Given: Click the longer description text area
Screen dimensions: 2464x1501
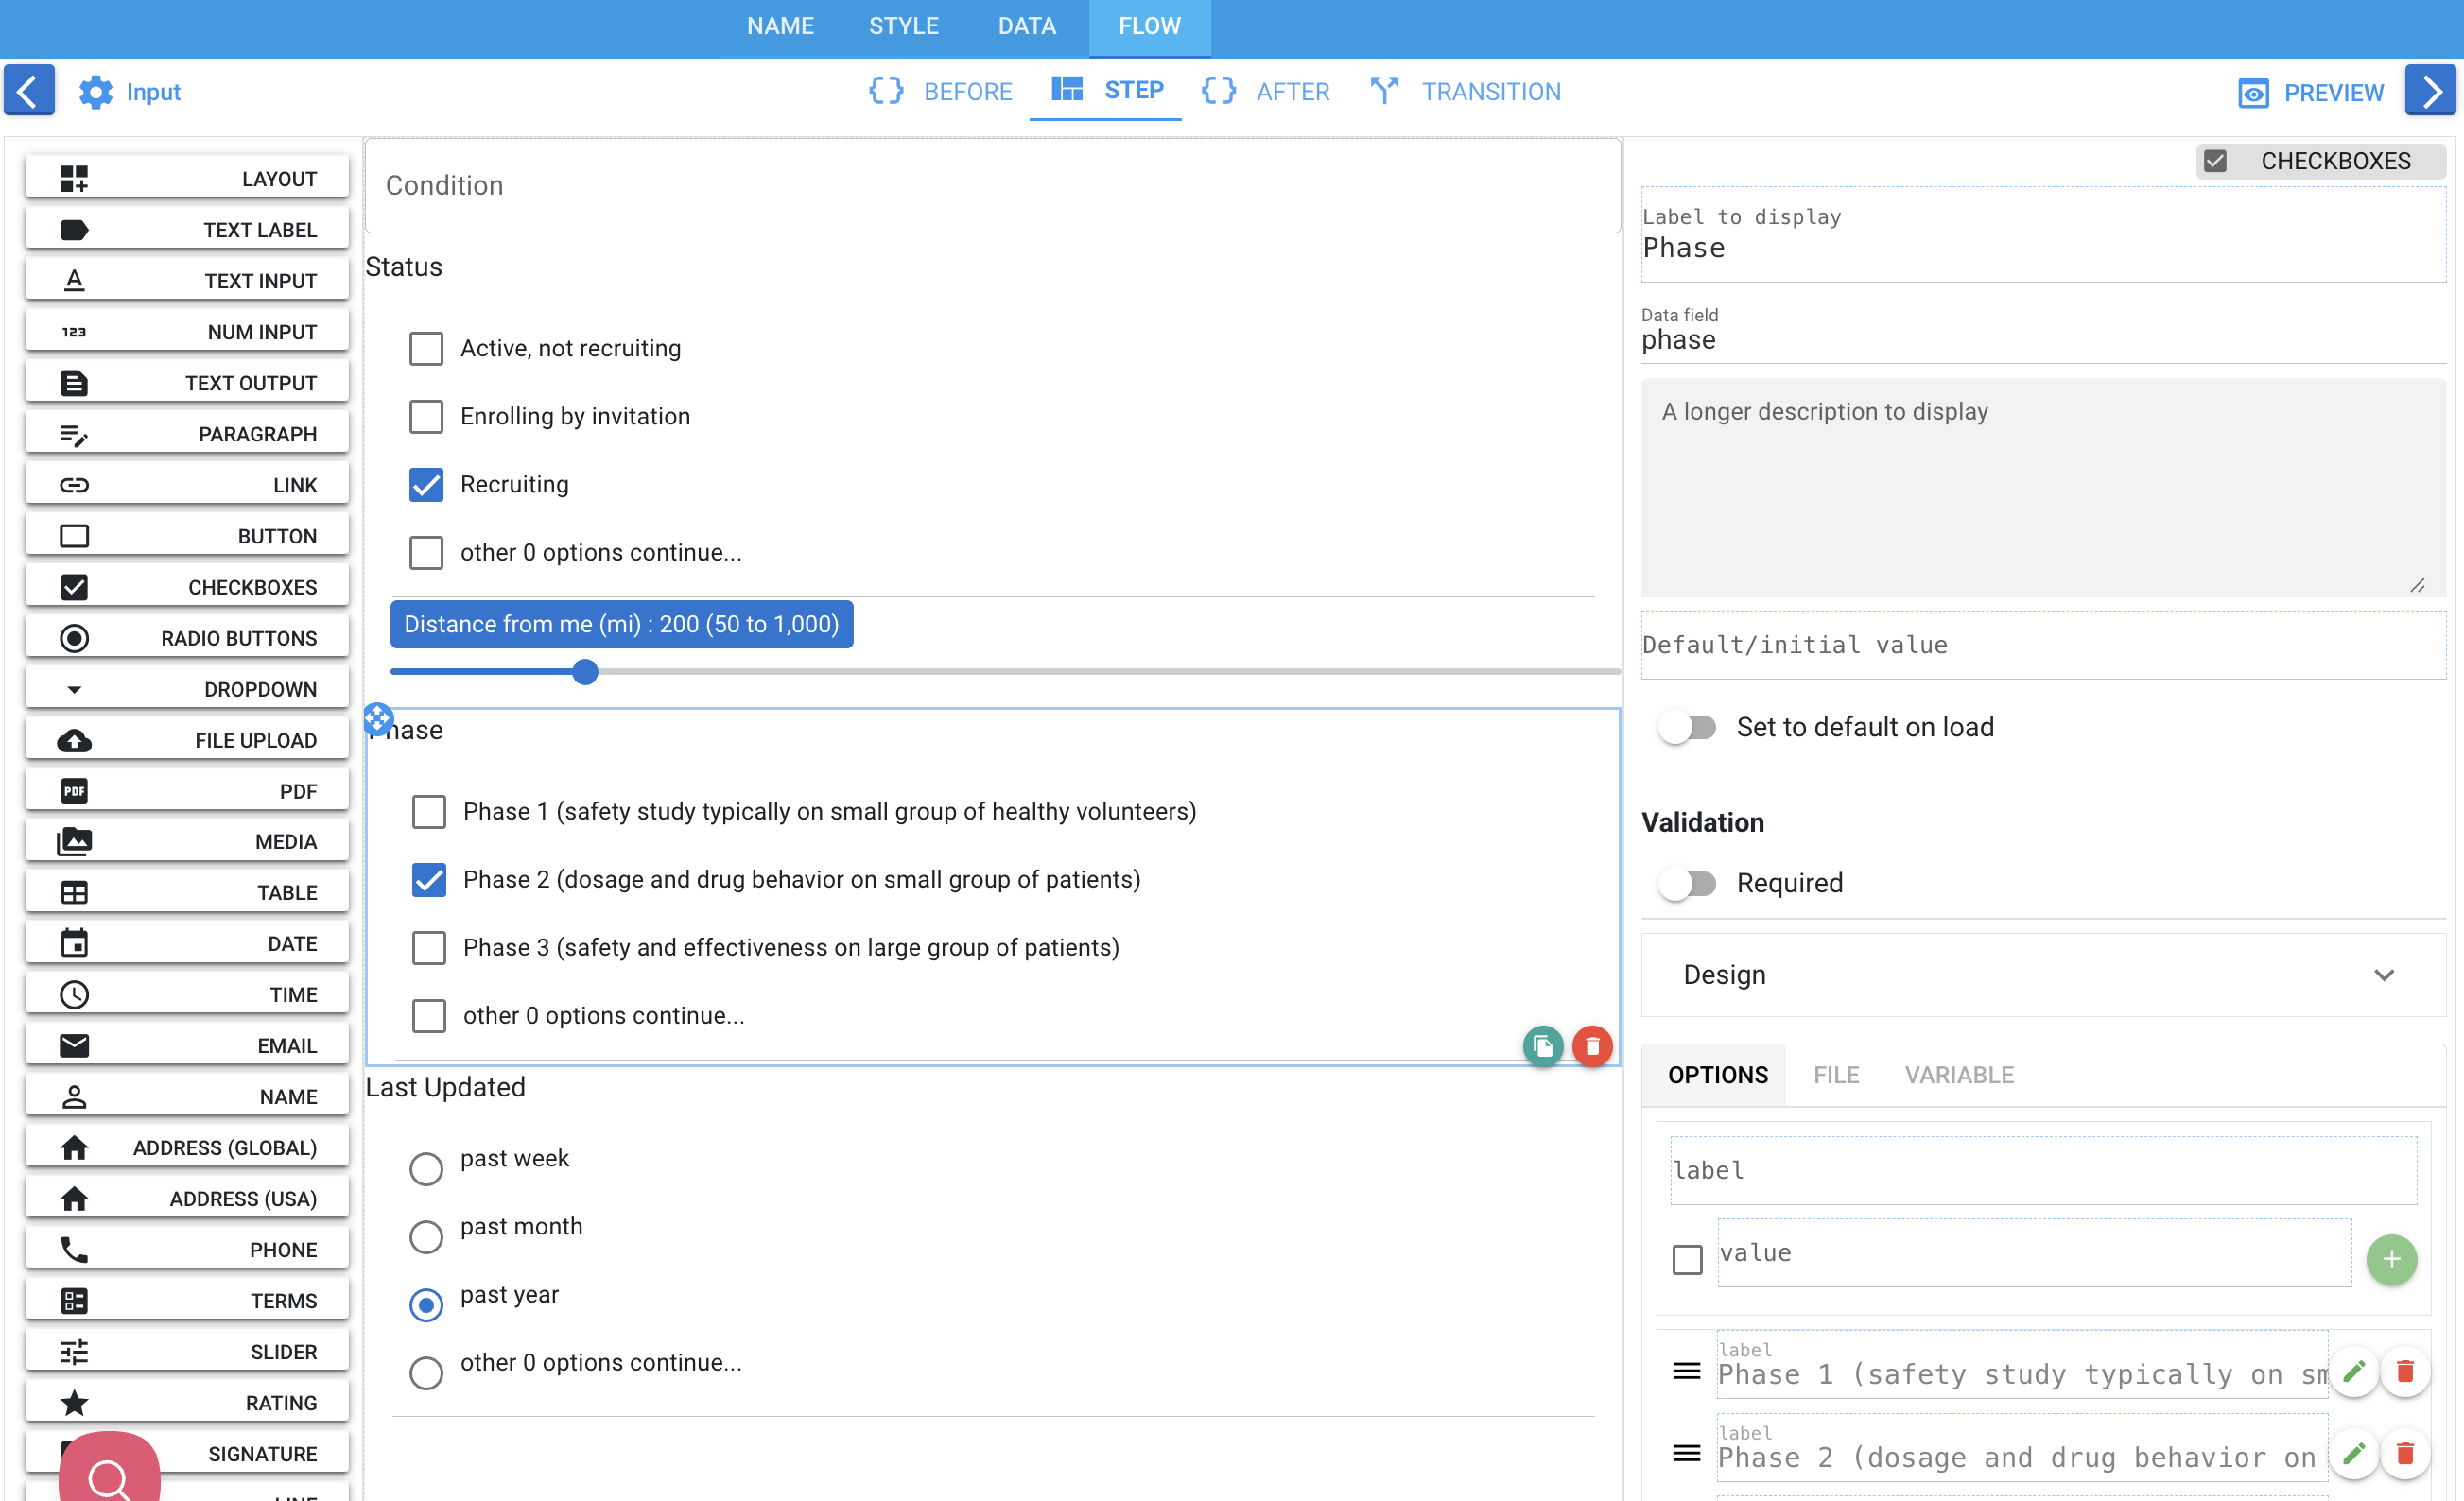Looking at the screenshot, I should 2043,488.
